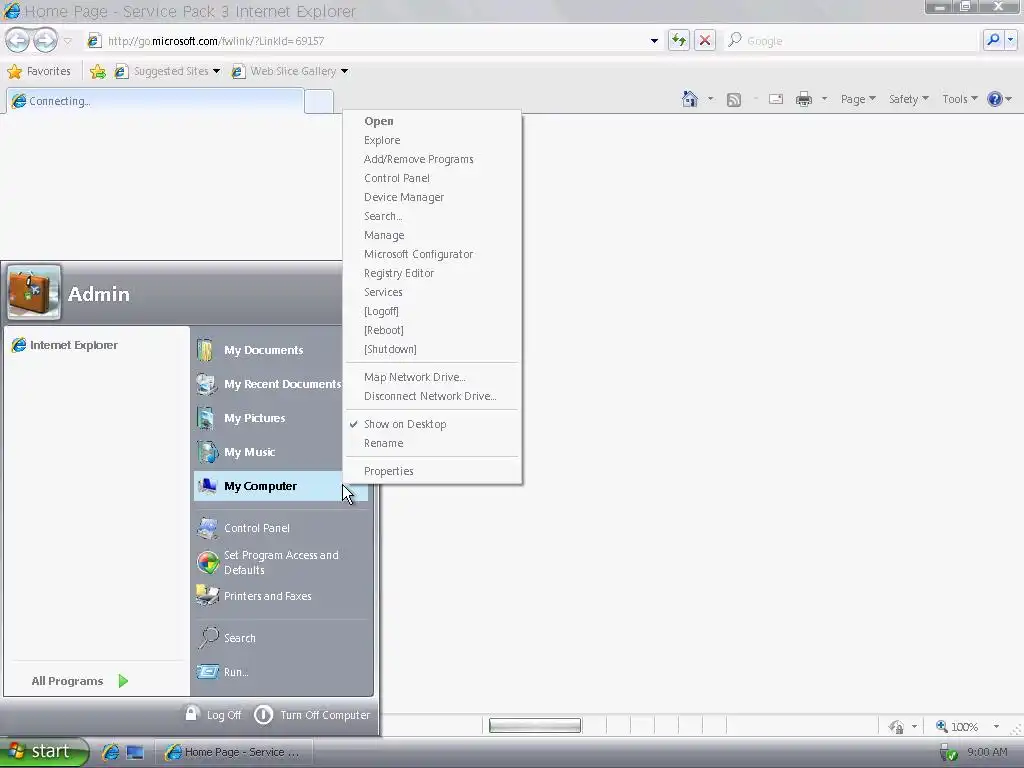Click the blue Help question mark icon
Viewport: 1024px width, 768px height.
[x=995, y=99]
